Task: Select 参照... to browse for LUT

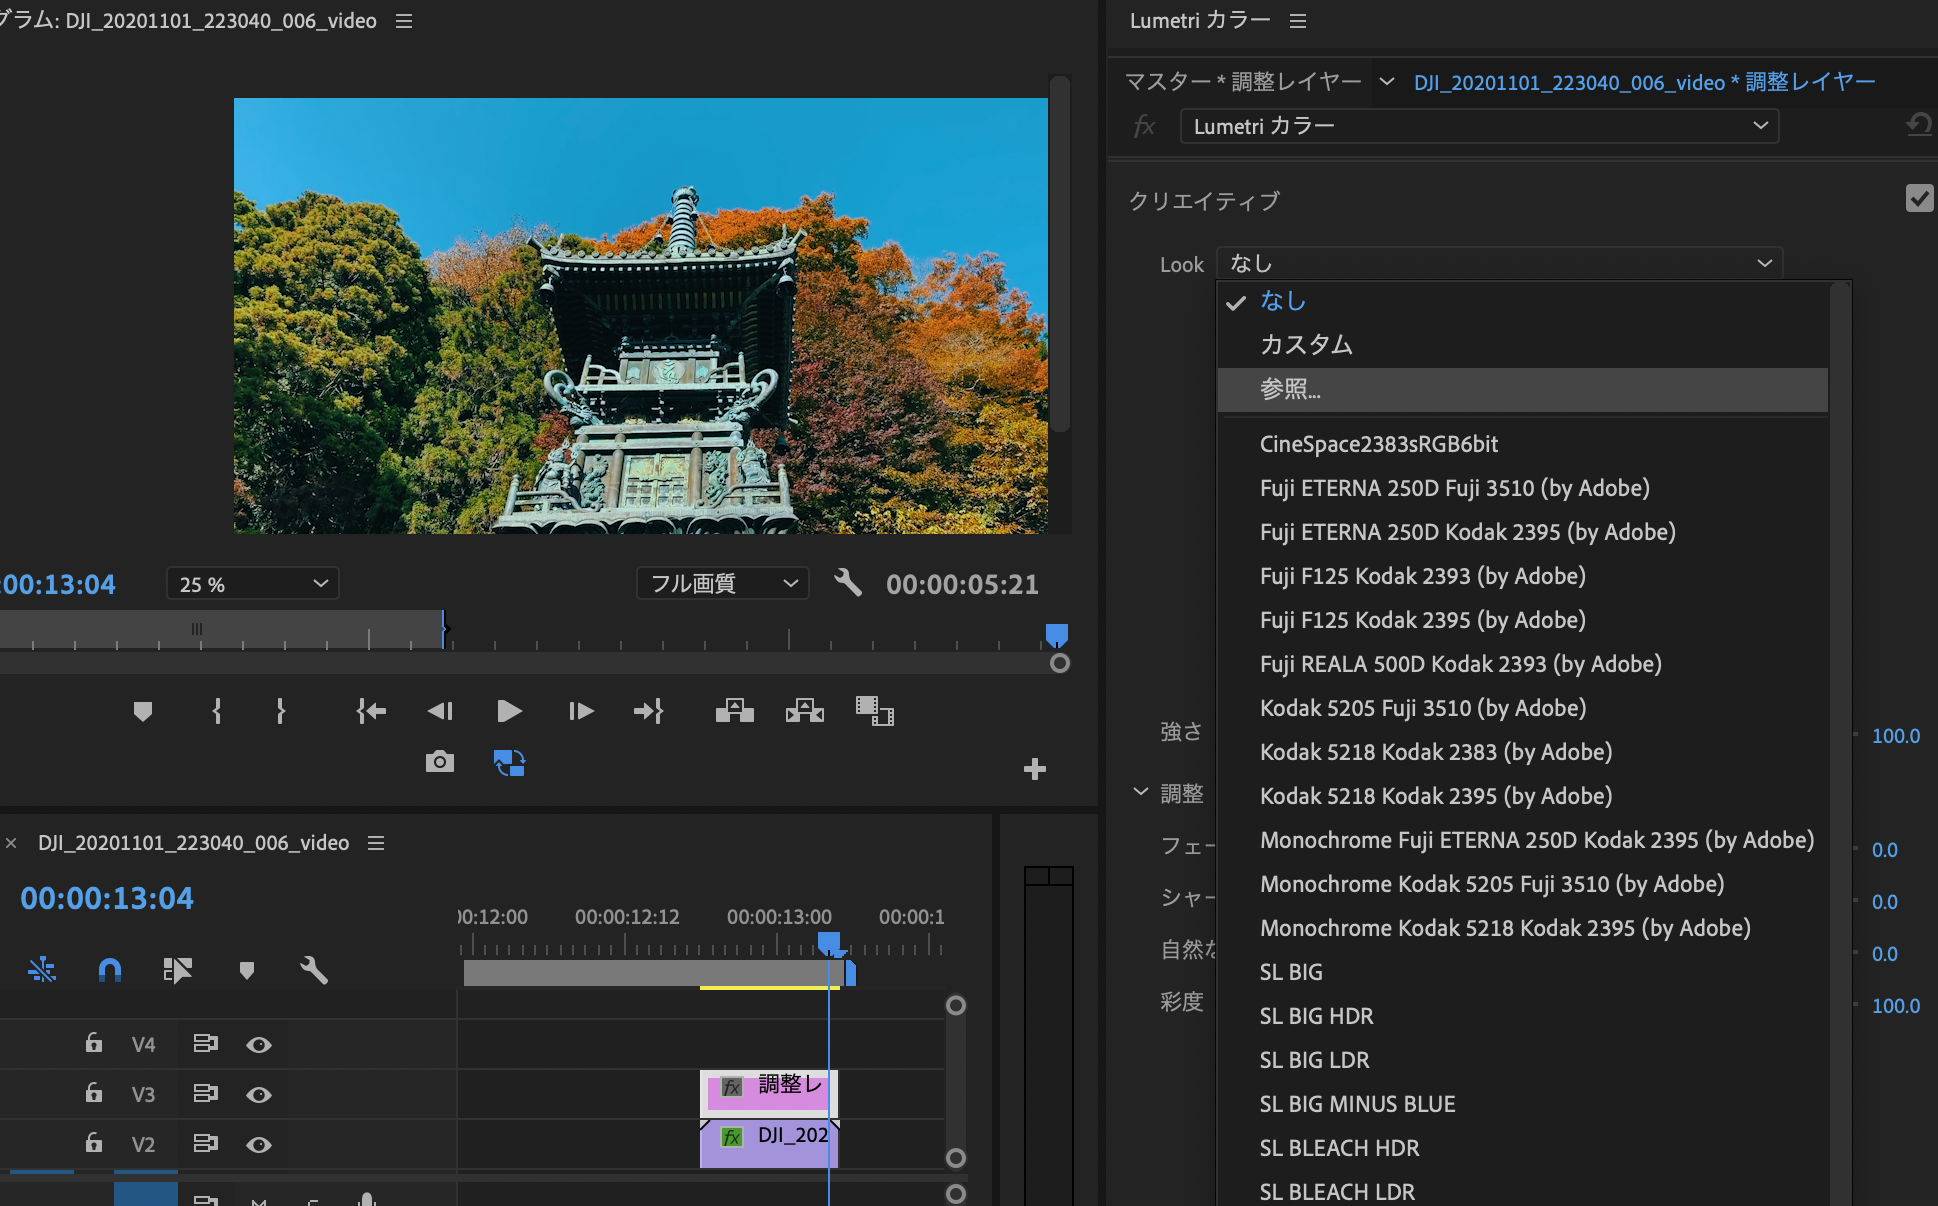Action: point(1522,389)
